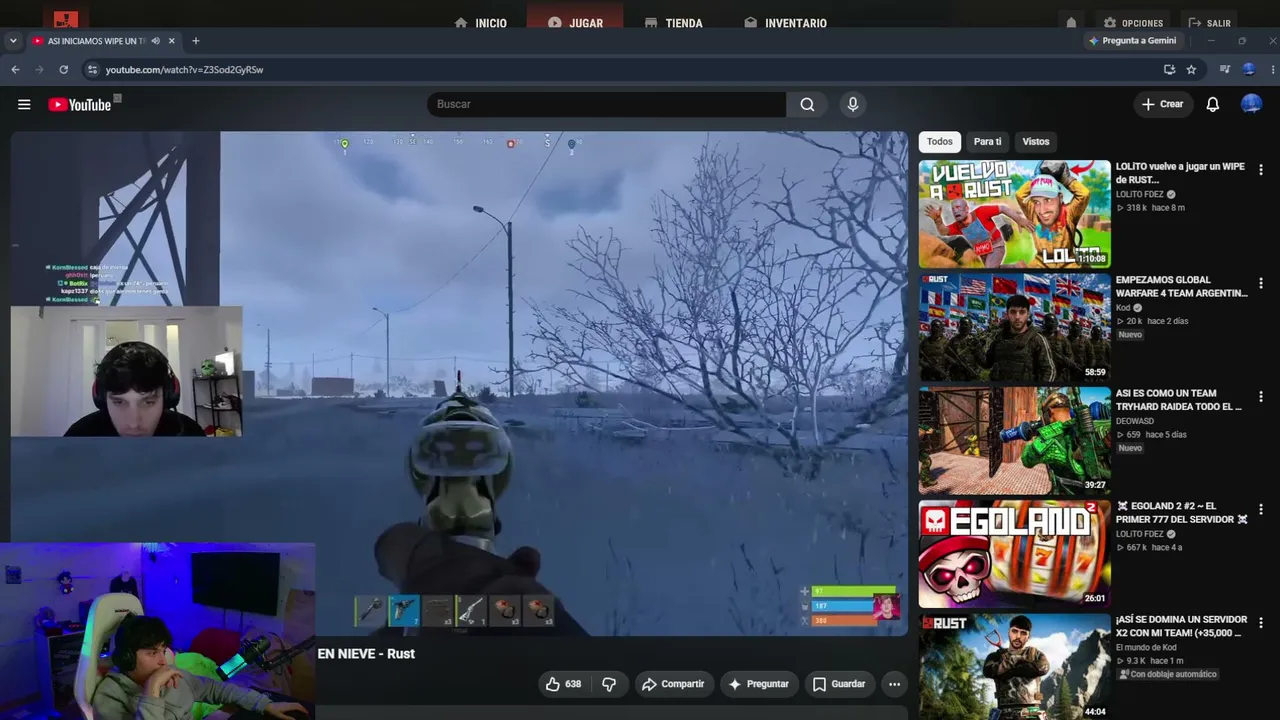The width and height of the screenshot is (1280, 720).
Task: Open options menu for ASÍ SE DOMINA video
Action: click(x=1260, y=623)
